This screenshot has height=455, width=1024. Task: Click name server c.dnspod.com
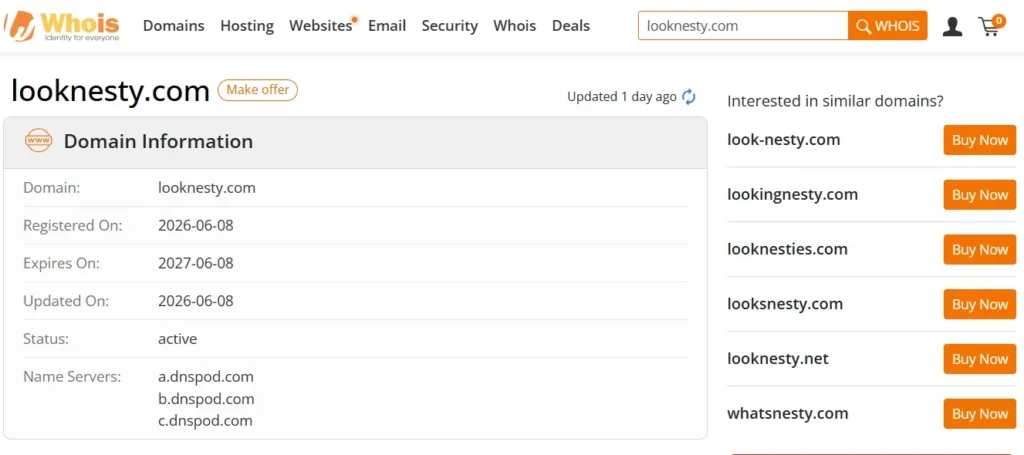coord(206,421)
